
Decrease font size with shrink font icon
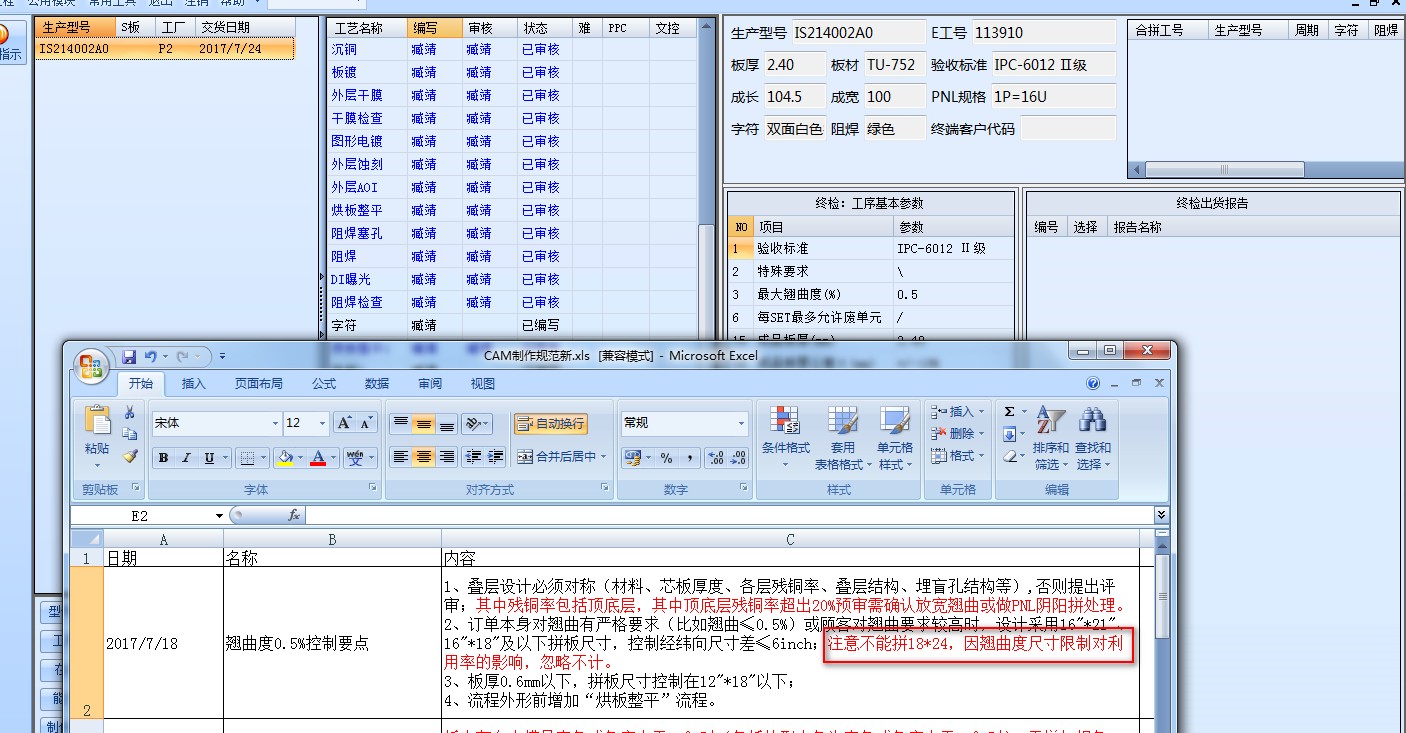(366, 423)
